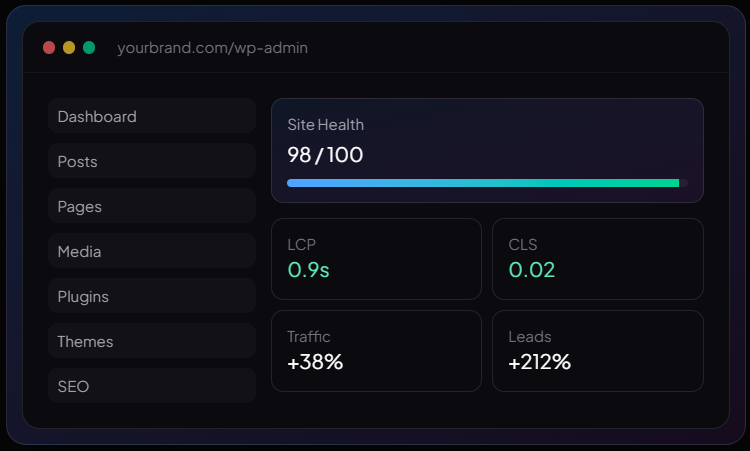Select Posts in the sidebar
This screenshot has height=451, width=750.
tap(152, 161)
